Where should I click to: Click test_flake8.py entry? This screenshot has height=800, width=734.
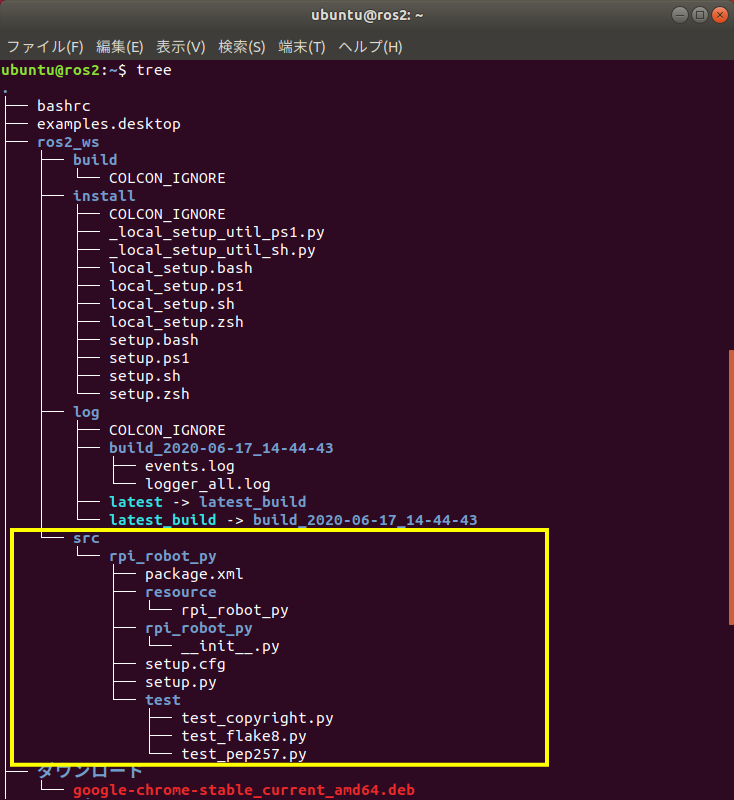244,736
